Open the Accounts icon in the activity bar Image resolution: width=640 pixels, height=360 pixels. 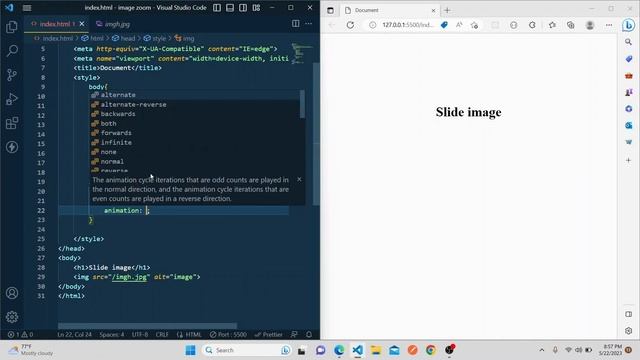click(x=12, y=293)
